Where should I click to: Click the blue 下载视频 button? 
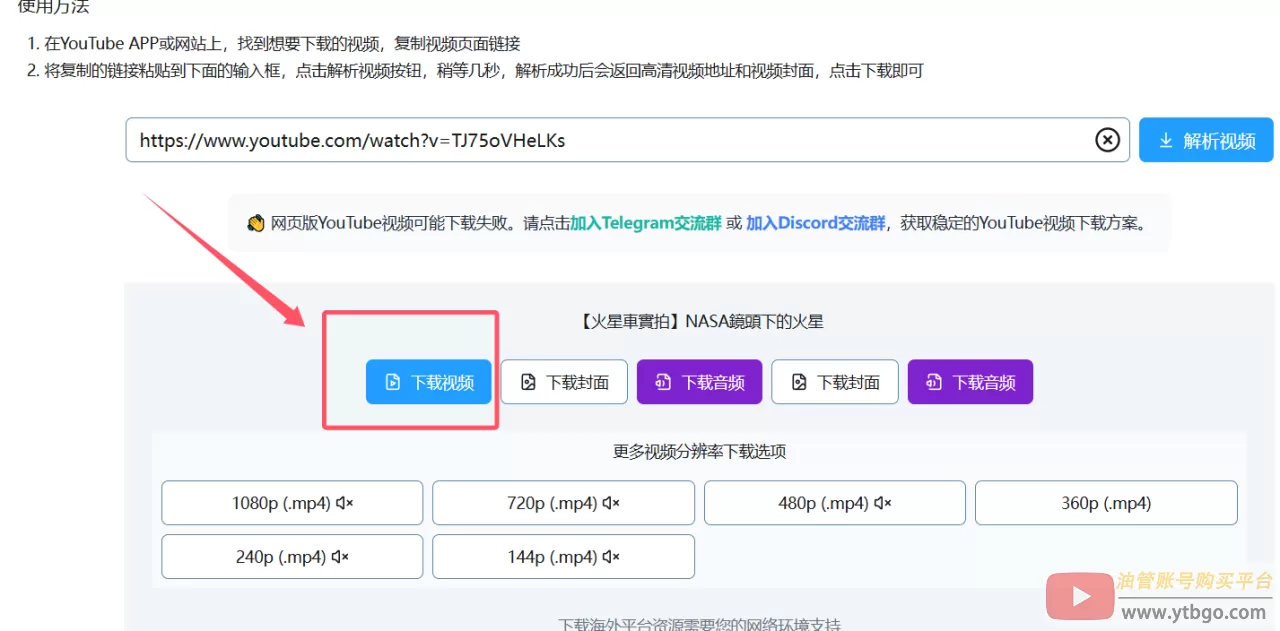tap(428, 382)
